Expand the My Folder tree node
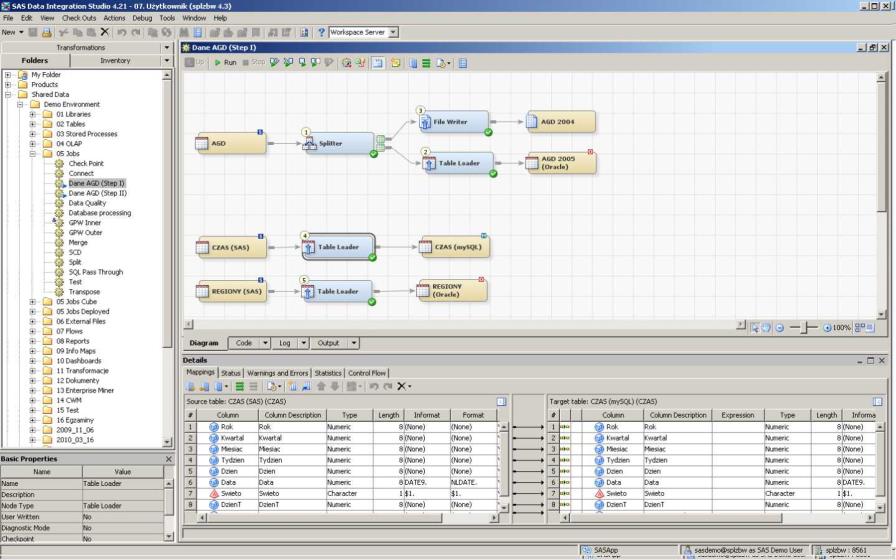The height and width of the screenshot is (560, 896). point(8,75)
